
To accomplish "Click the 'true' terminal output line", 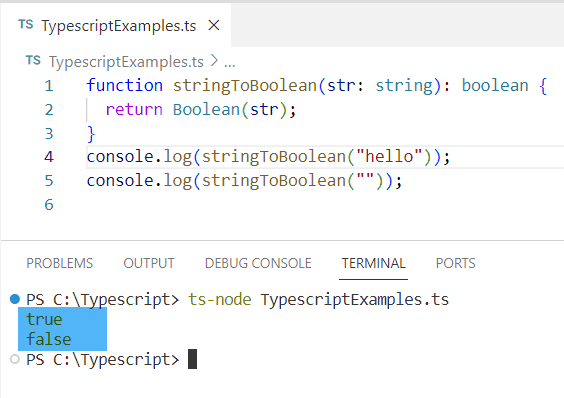I will pyautogui.click(x=44, y=320).
